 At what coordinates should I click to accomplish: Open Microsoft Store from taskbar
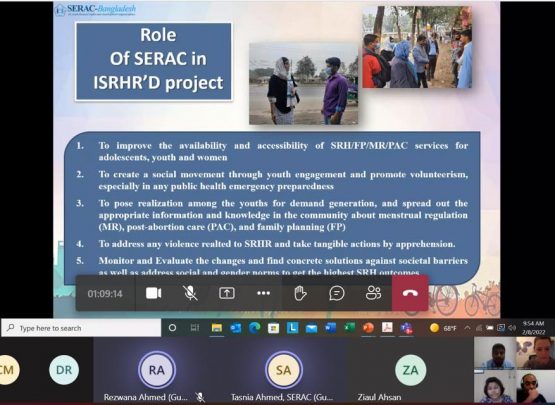[x=274, y=329]
